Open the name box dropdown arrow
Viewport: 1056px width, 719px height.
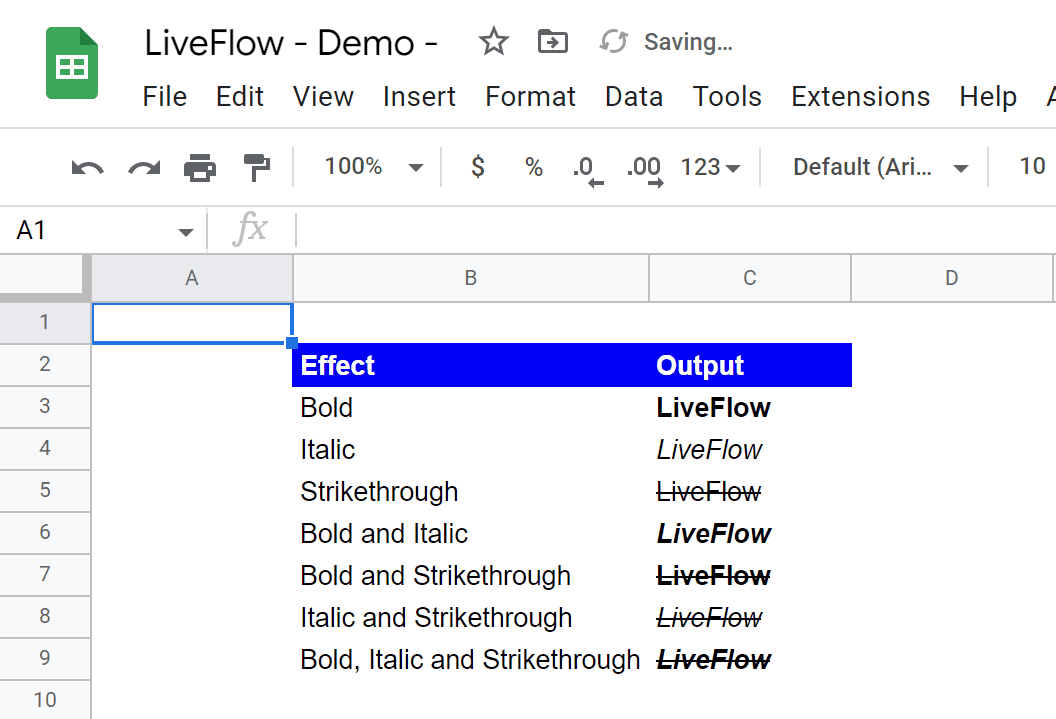point(185,230)
